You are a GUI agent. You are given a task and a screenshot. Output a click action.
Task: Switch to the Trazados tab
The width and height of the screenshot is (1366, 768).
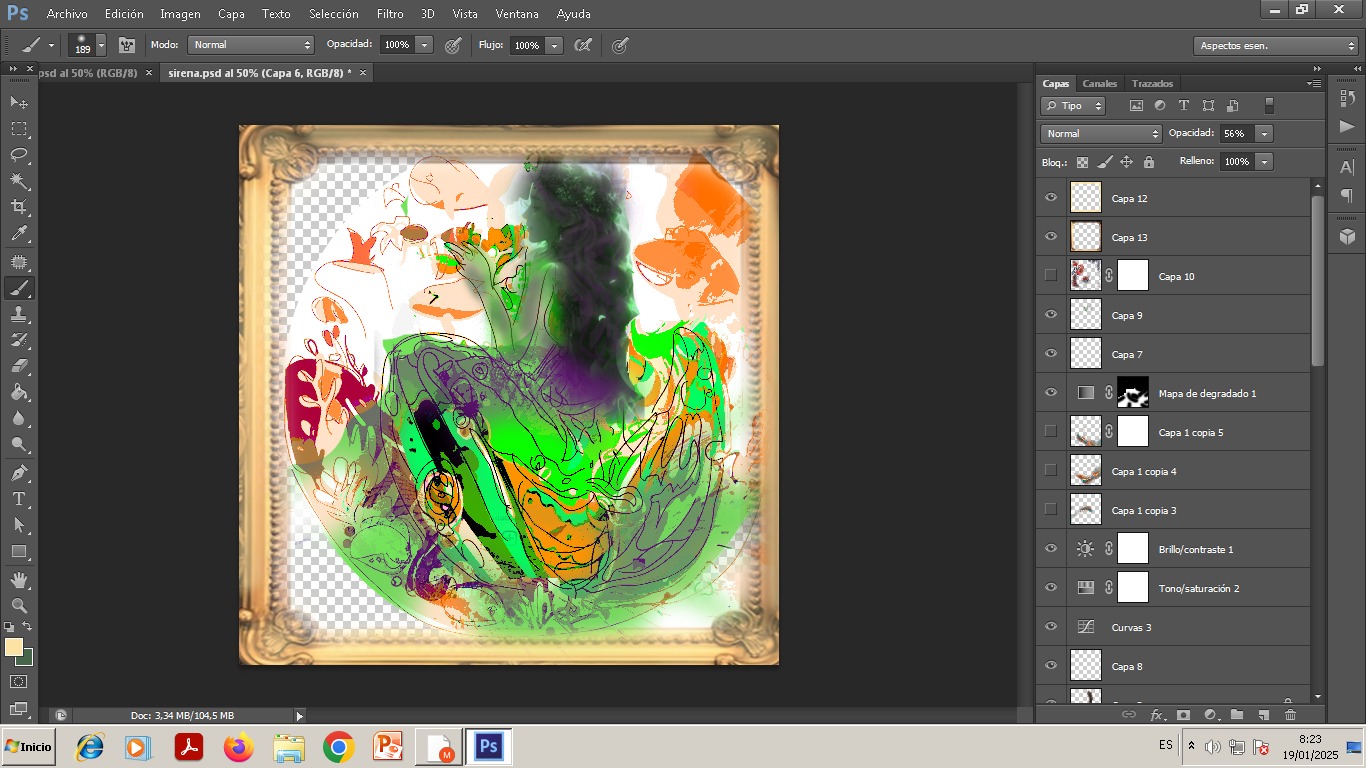click(1152, 83)
